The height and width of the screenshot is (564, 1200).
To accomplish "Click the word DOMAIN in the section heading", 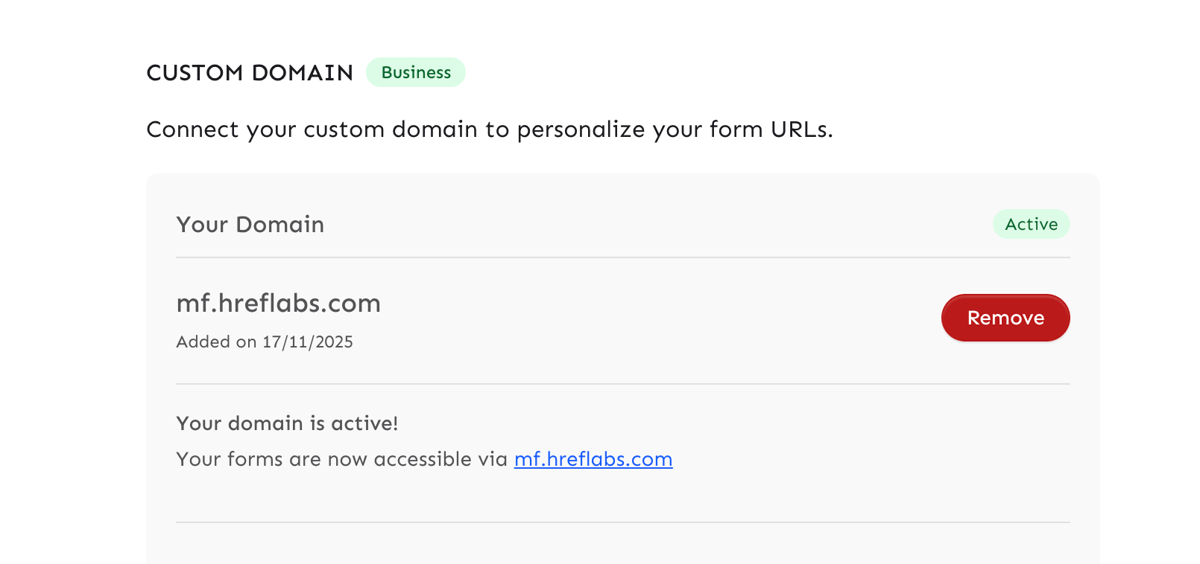I will [x=302, y=73].
